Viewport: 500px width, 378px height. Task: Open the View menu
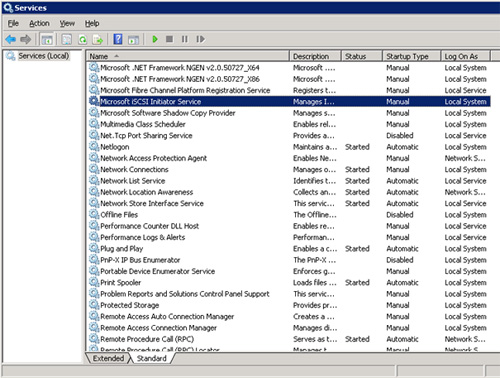tap(67, 23)
